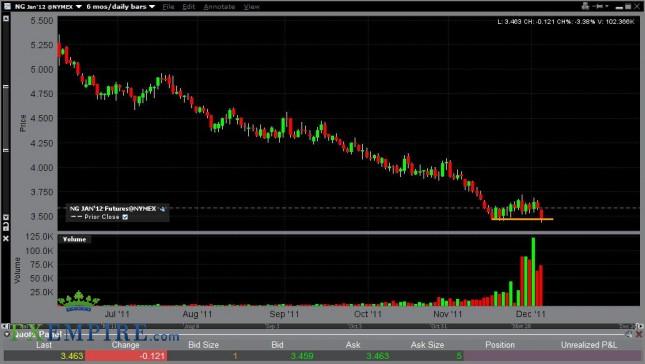The image size is (645, 364).
Task: Click the Oct '11 time axis label
Action: point(368,314)
